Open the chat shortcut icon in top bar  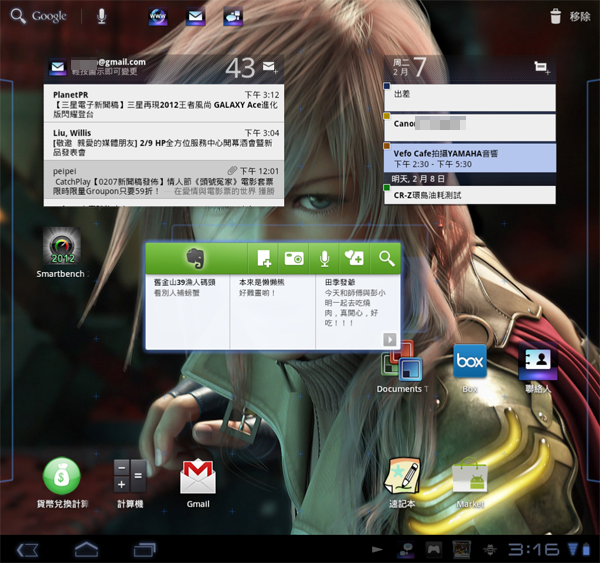pos(233,16)
